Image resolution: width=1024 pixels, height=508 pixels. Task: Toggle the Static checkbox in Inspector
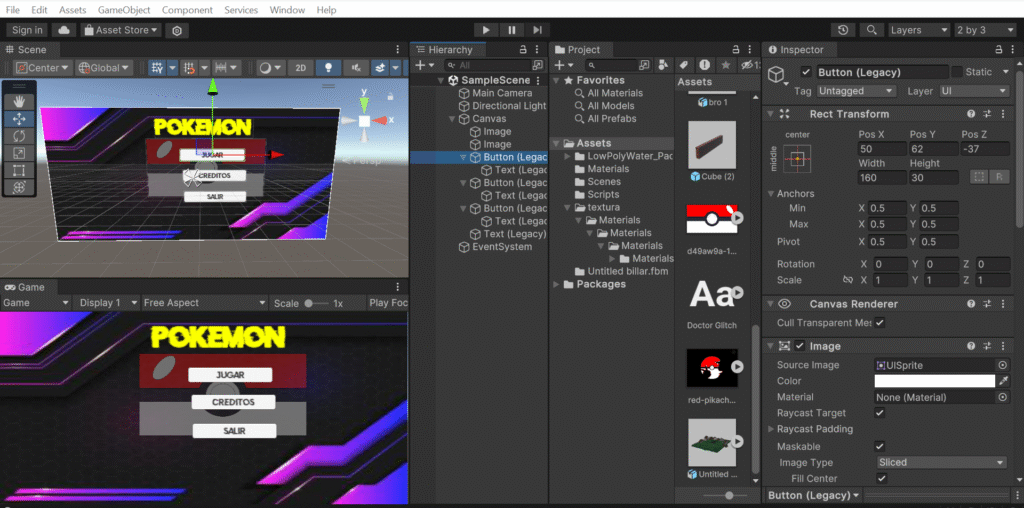click(x=957, y=72)
